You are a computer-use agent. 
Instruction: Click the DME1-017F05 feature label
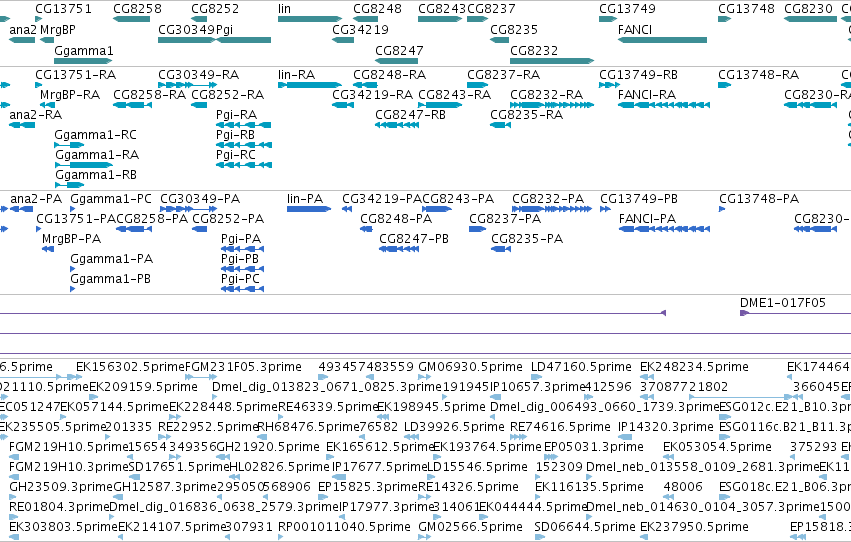pyautogui.click(x=783, y=303)
